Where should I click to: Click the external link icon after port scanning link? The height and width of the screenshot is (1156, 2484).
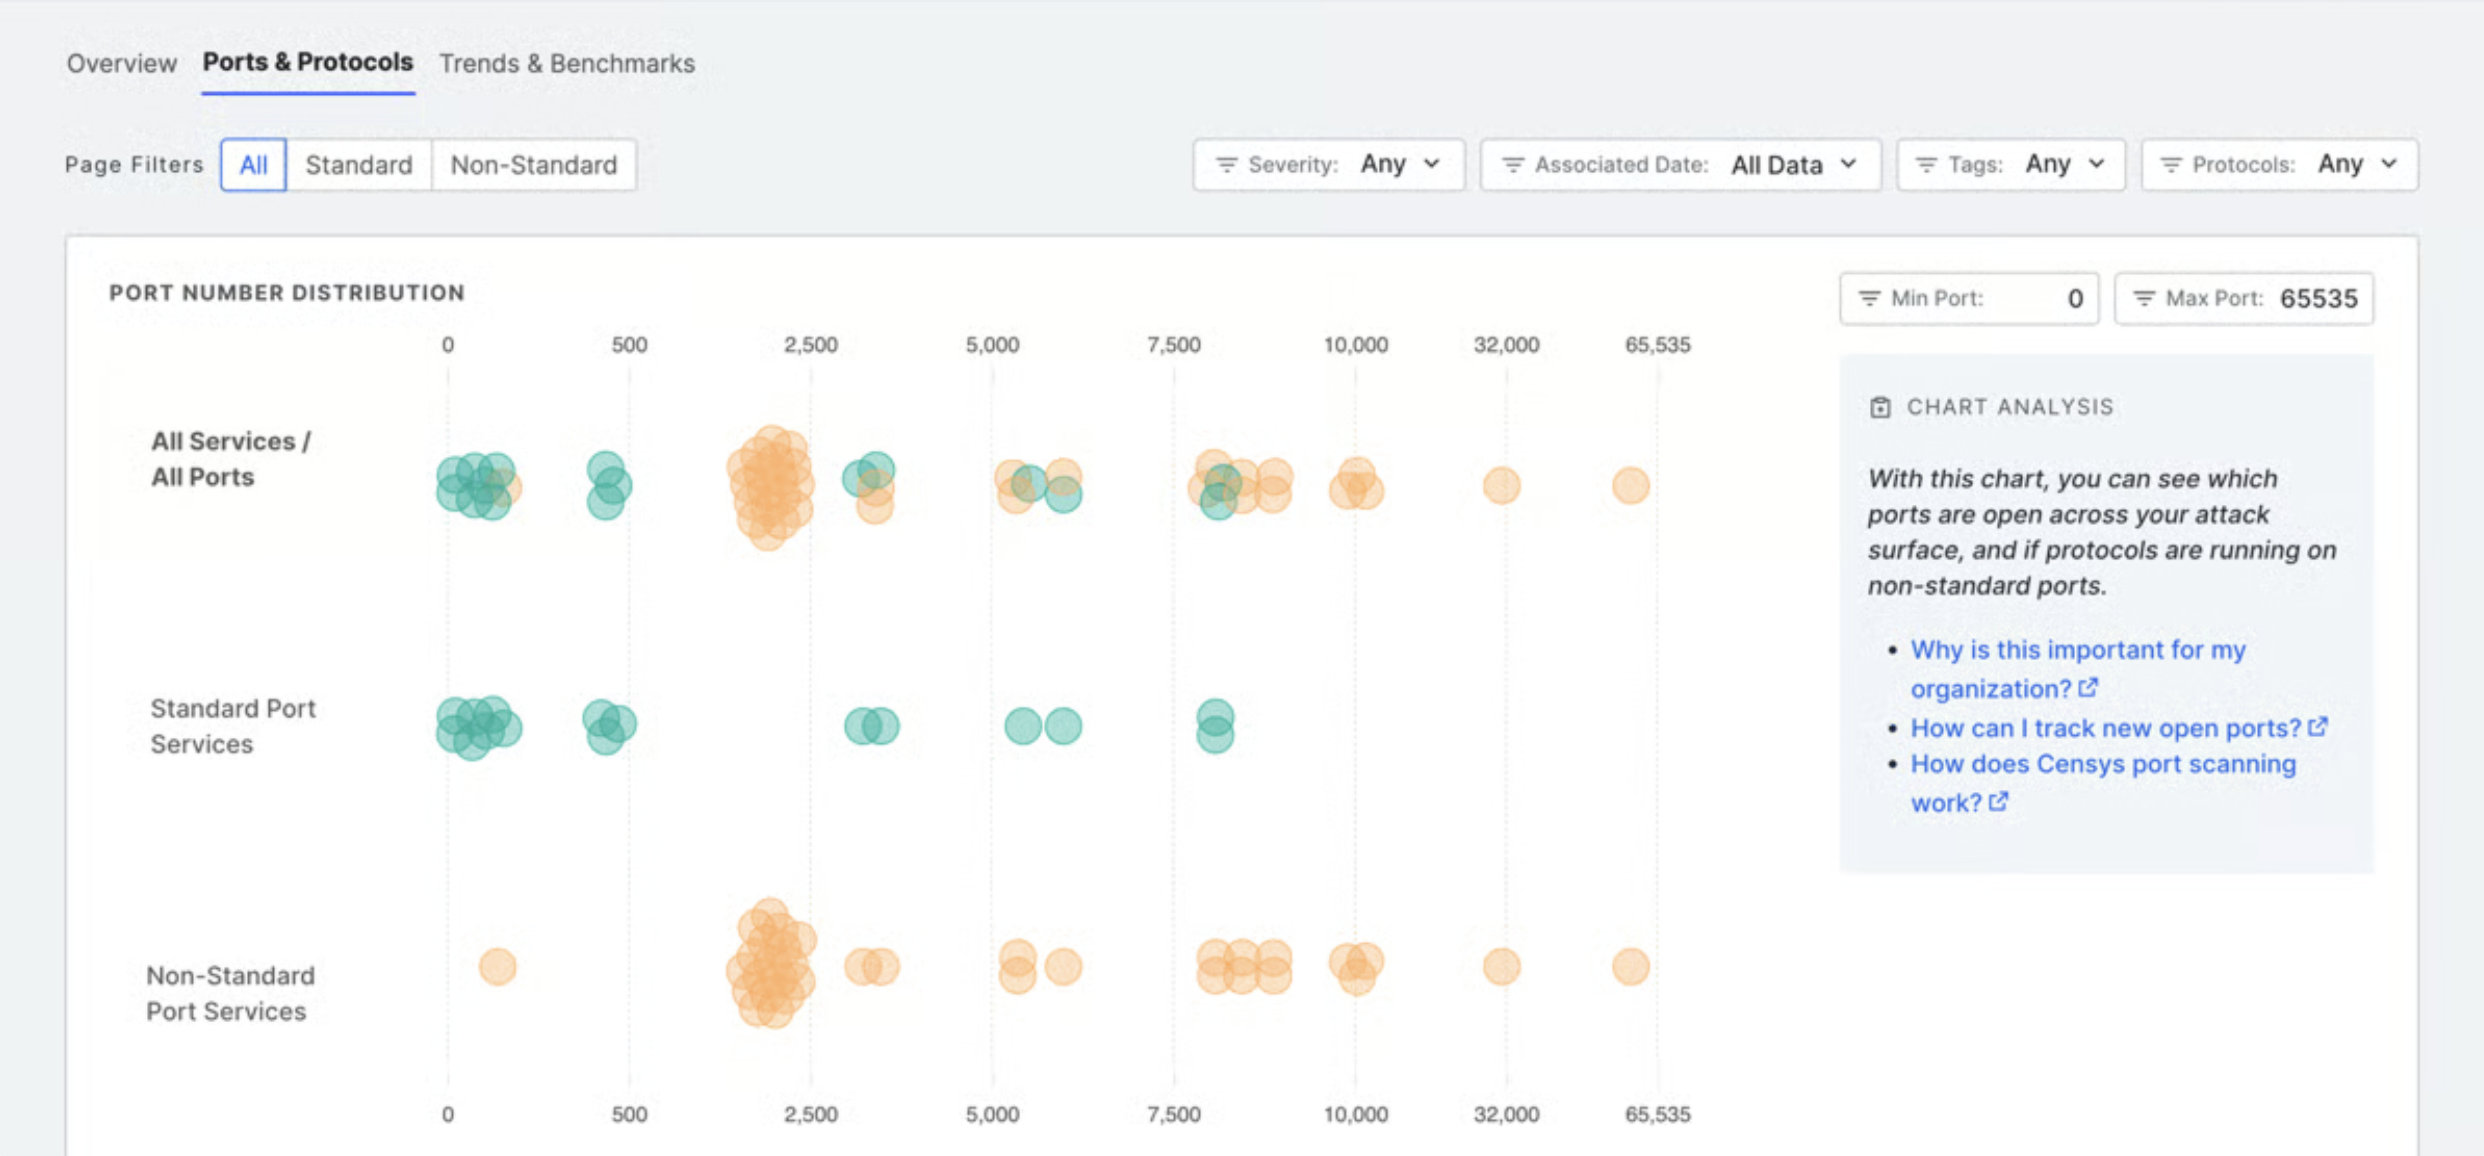click(x=1999, y=801)
